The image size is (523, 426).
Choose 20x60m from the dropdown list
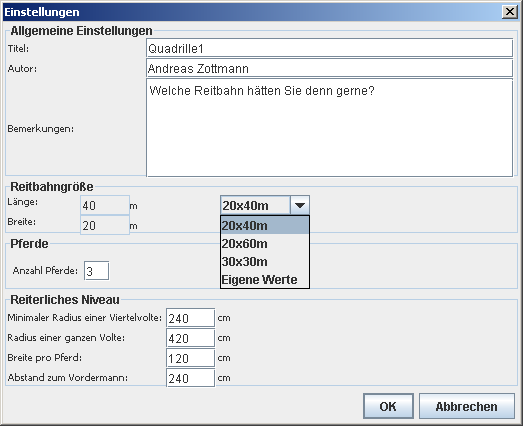point(265,244)
